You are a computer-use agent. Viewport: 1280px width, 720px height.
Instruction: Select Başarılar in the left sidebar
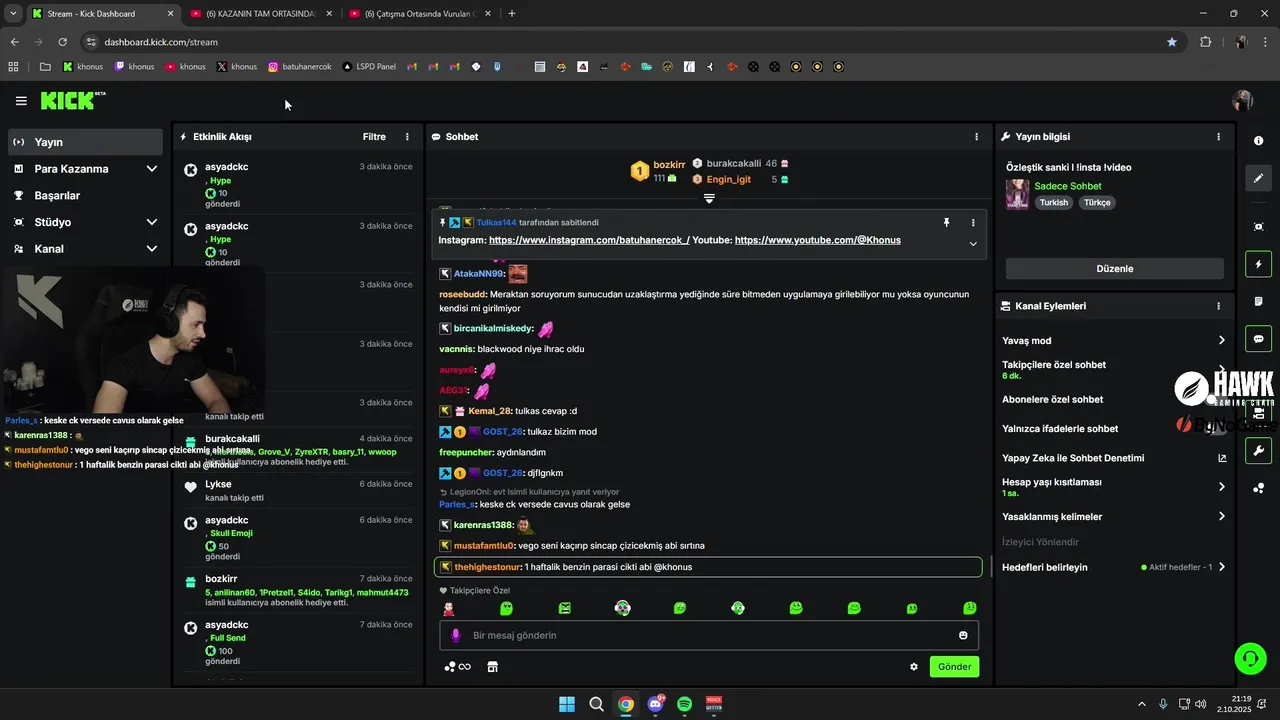85,196
